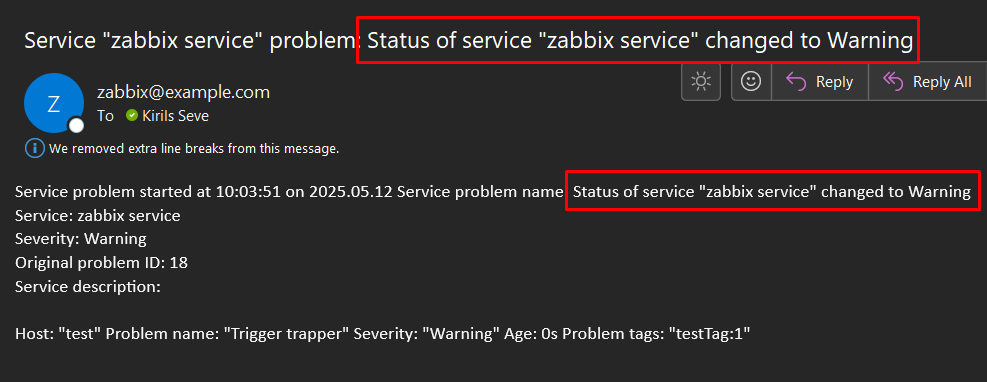The height and width of the screenshot is (382, 987).
Task: Restore line breaks via the info message
Action: pos(194,149)
